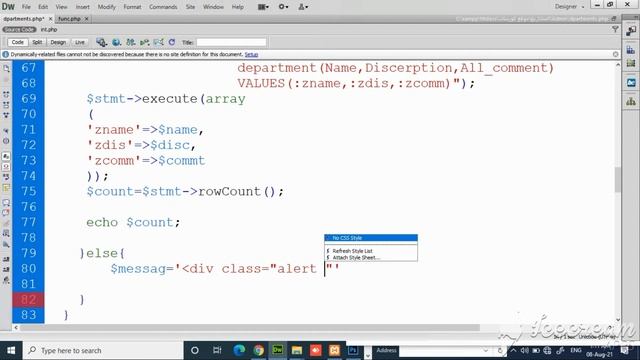The width and height of the screenshot is (640, 360).
Task: Close the dpartments.php tab
Action: pos(50,19)
